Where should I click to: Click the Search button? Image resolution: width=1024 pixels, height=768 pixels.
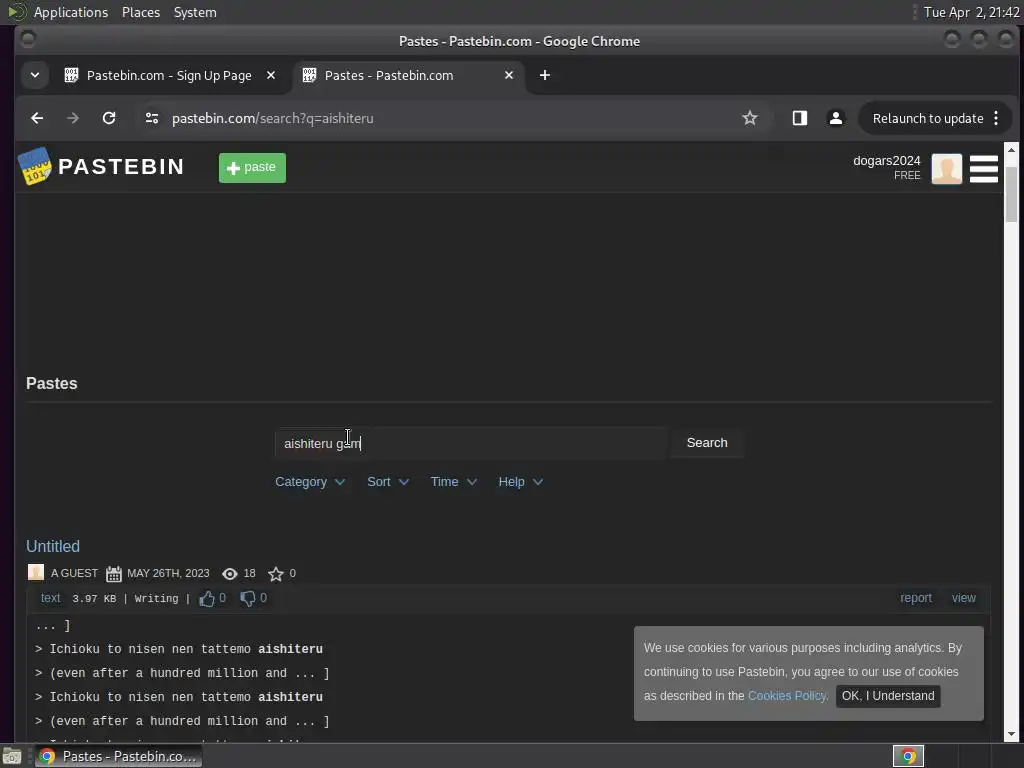coord(707,443)
